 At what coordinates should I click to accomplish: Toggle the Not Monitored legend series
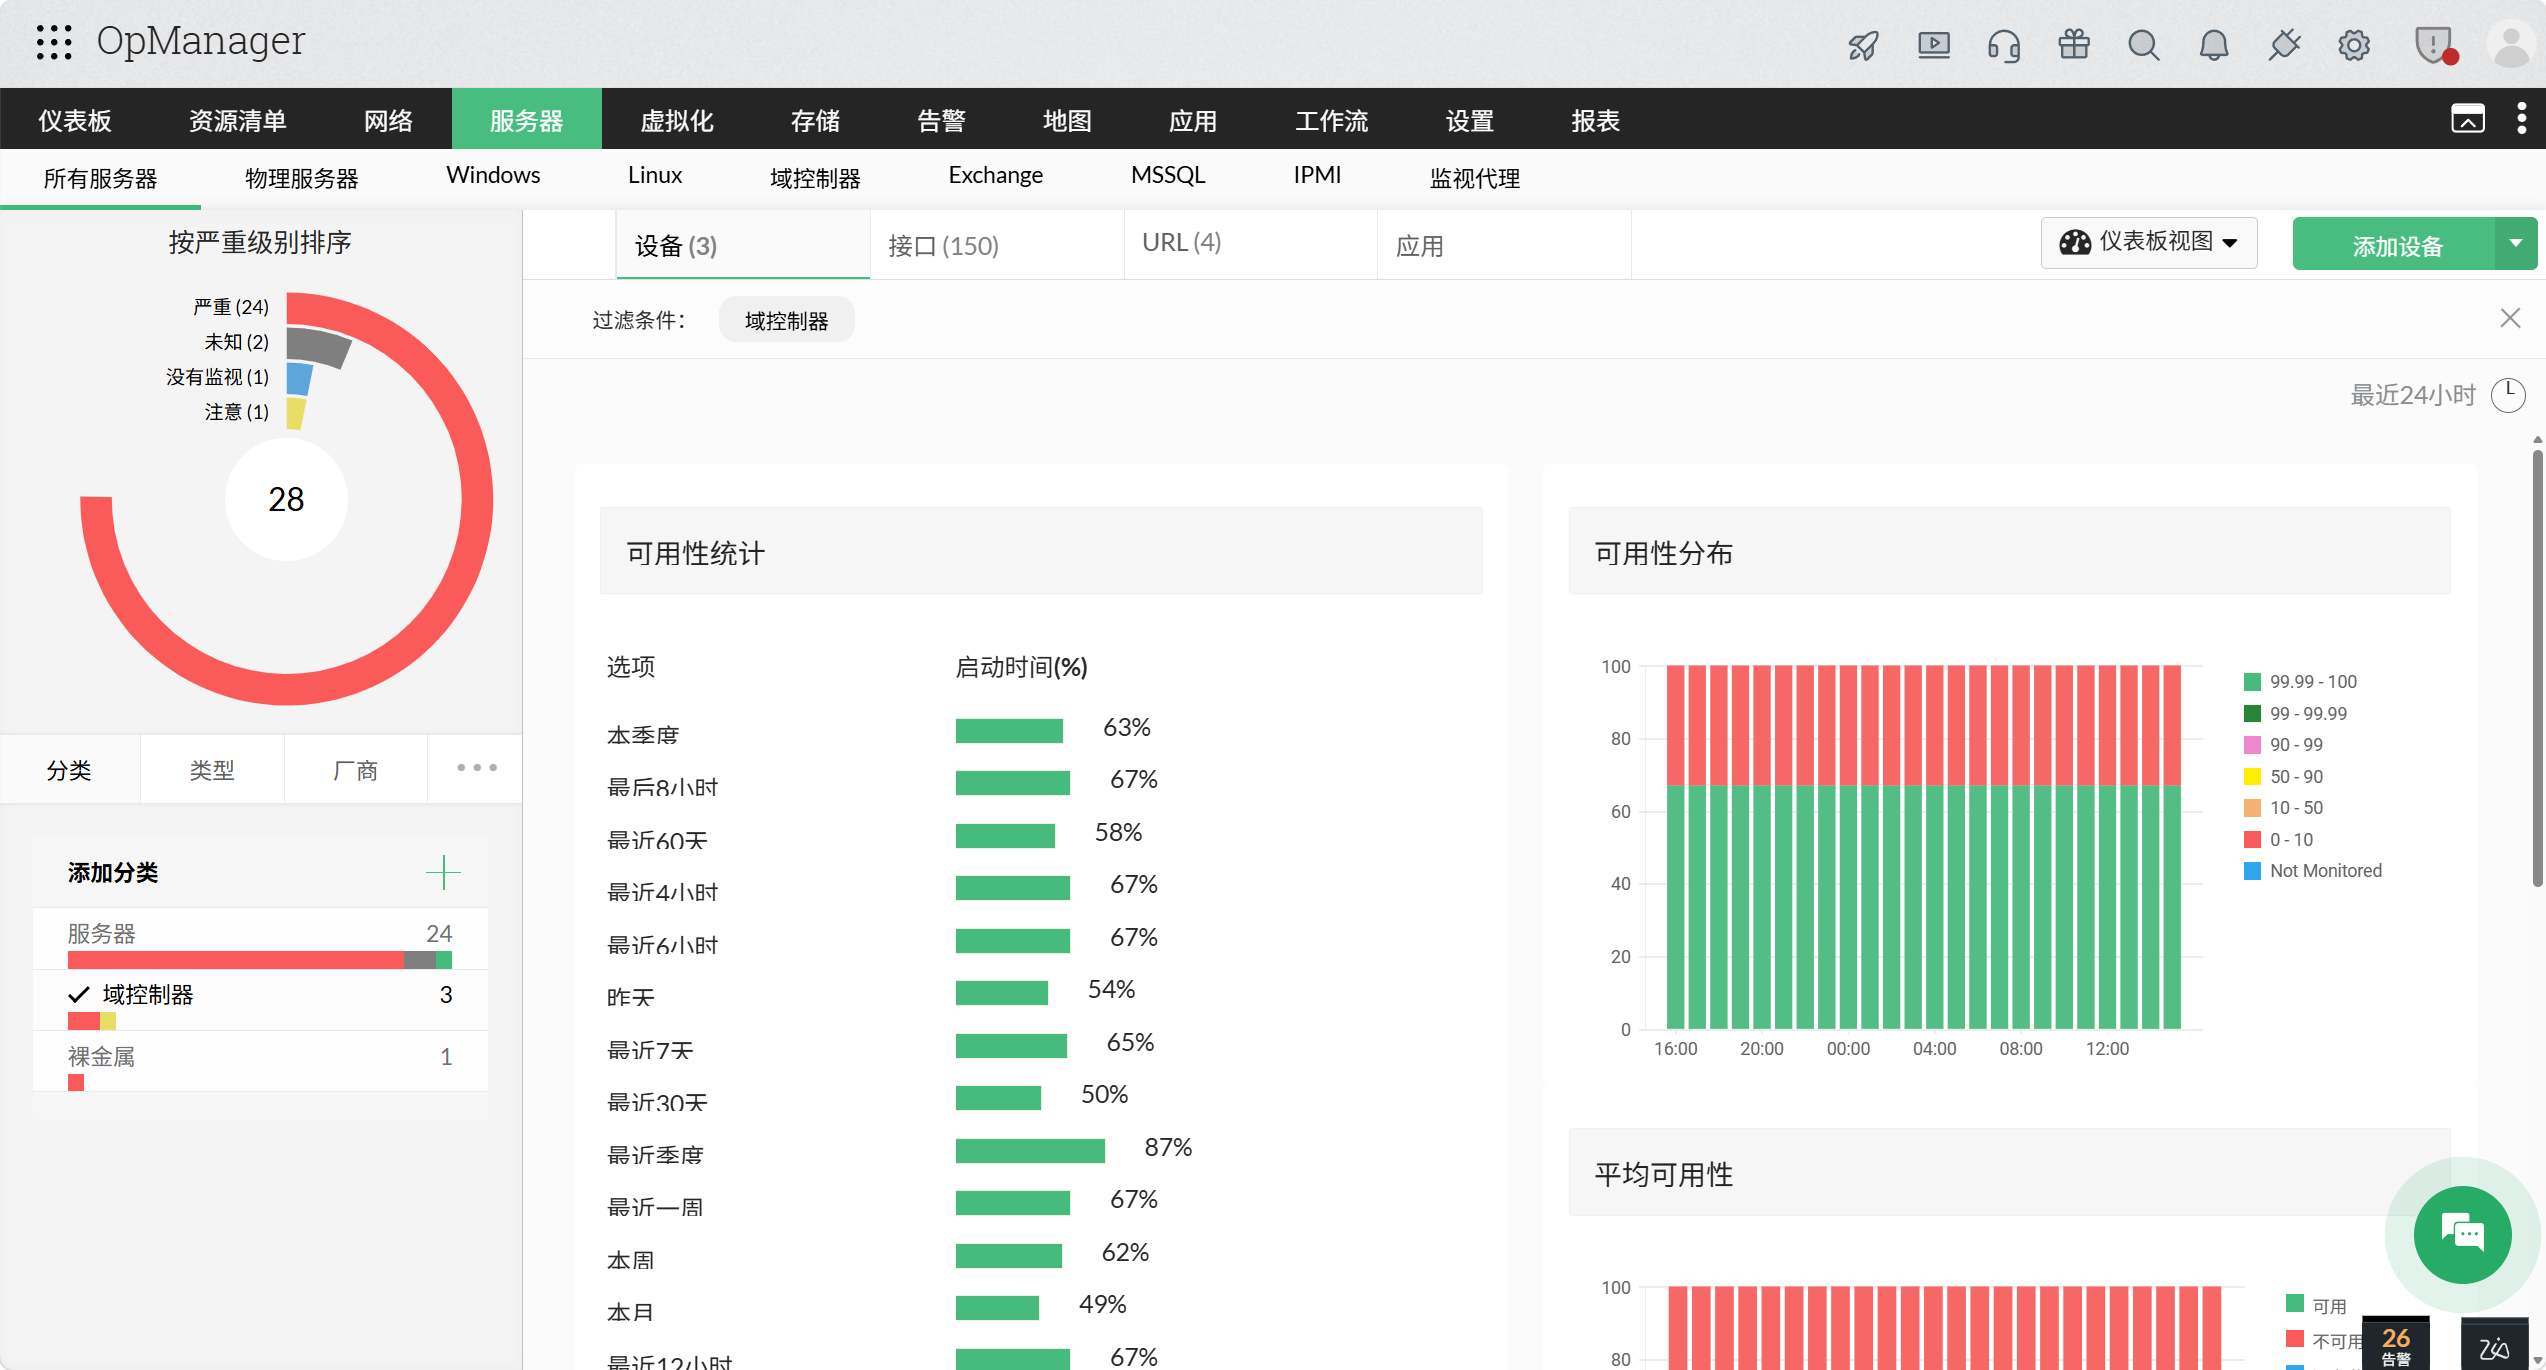point(2313,871)
